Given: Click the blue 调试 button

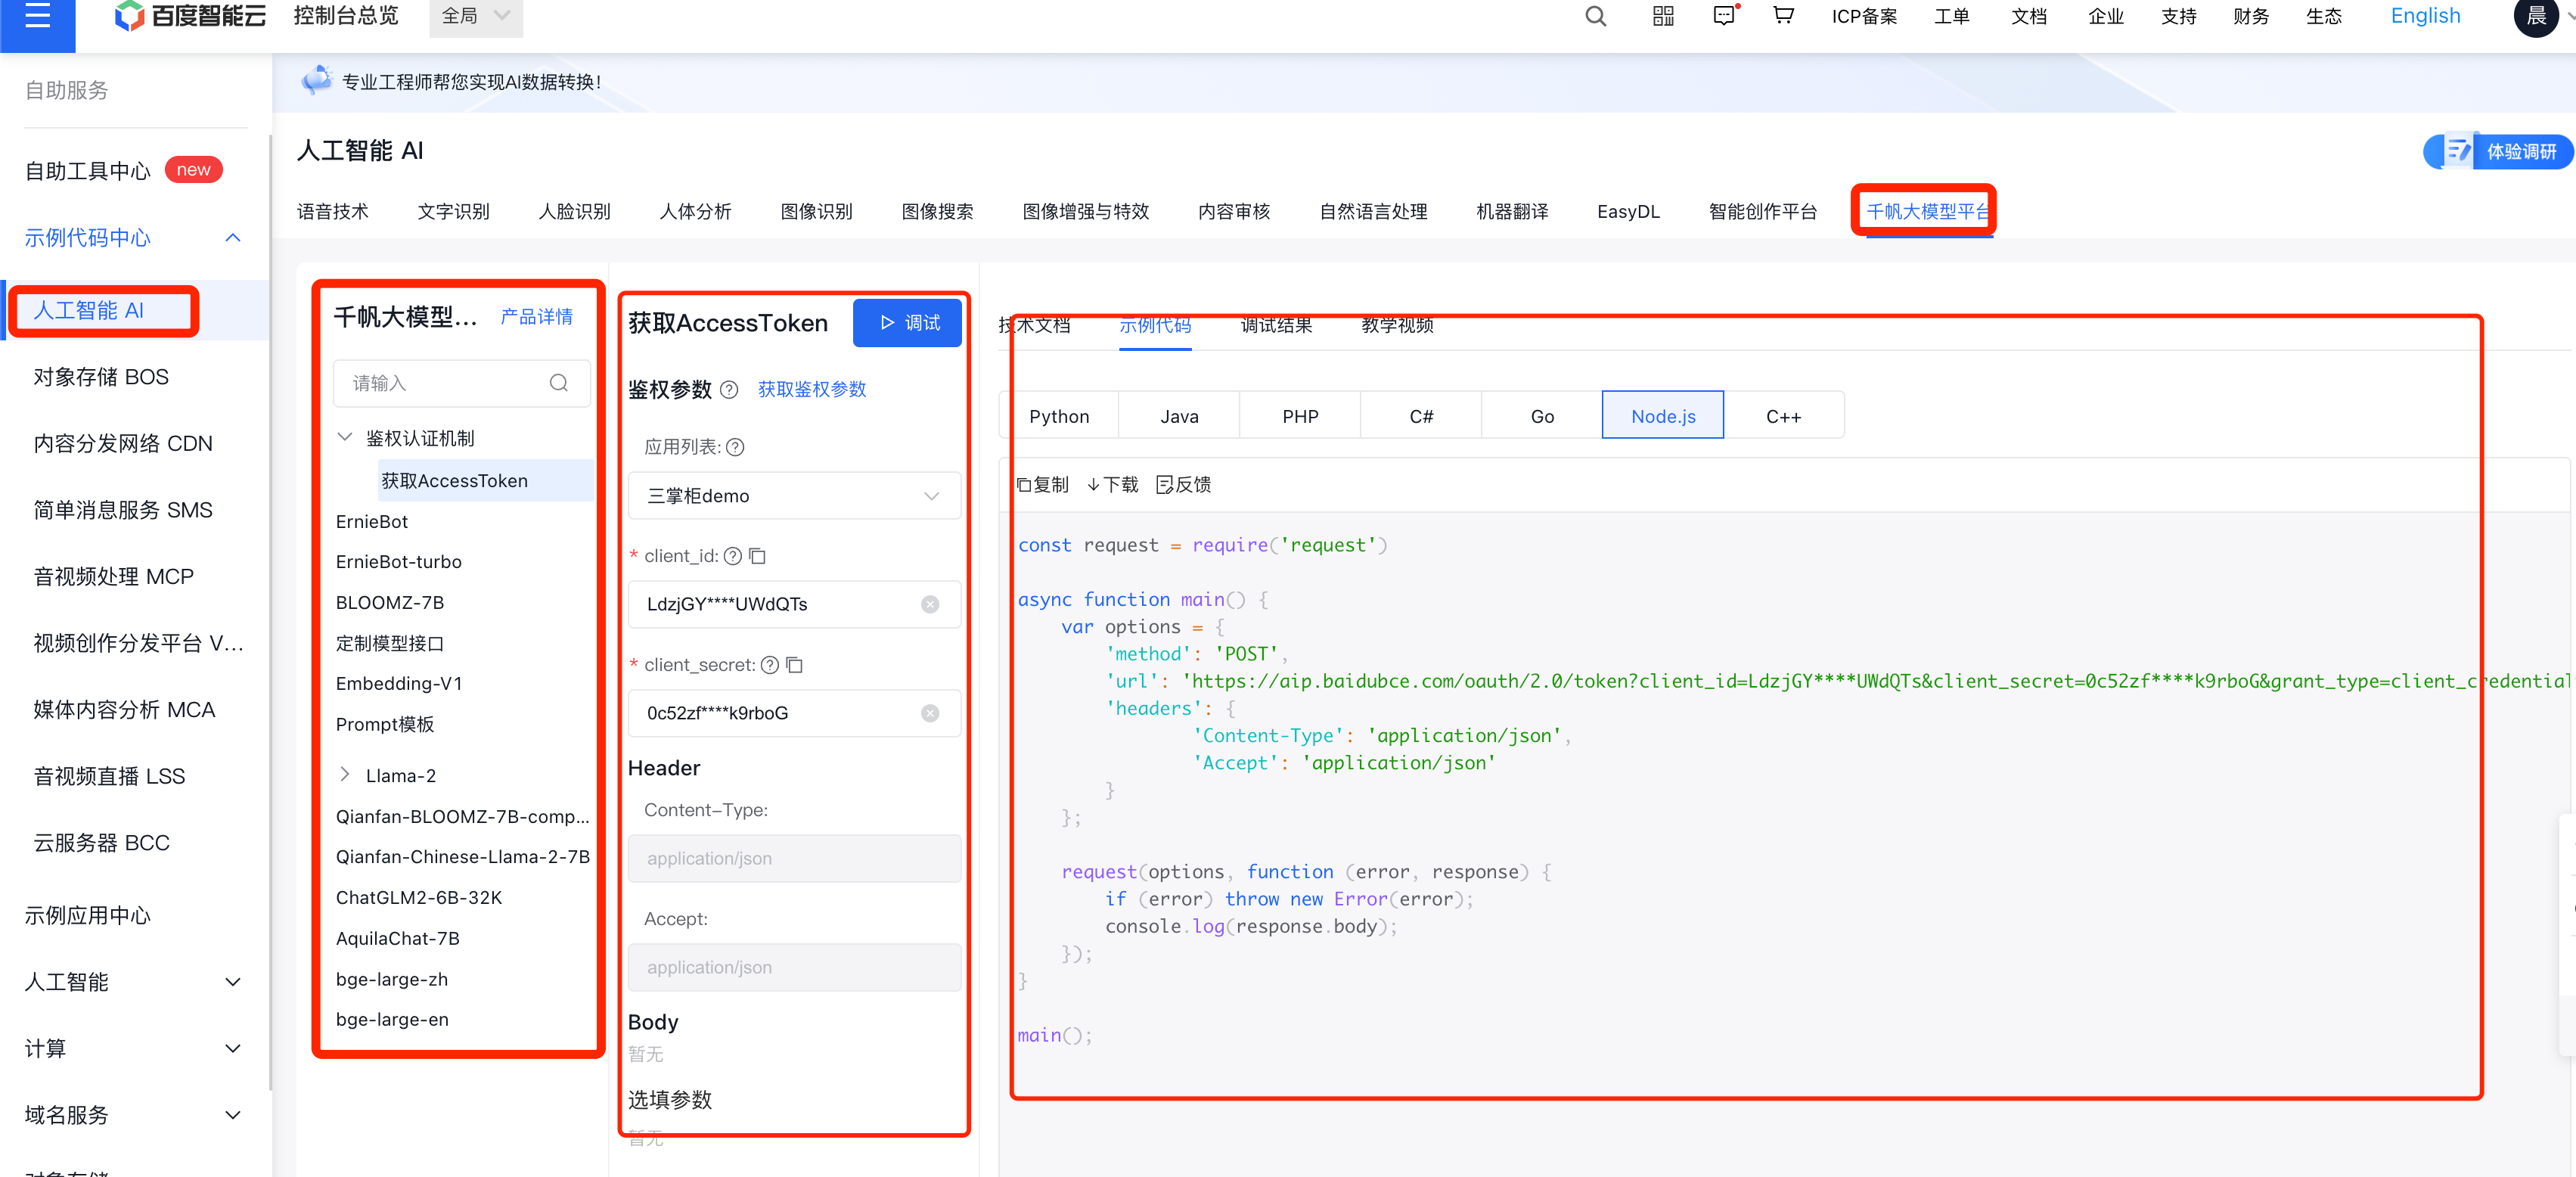Looking at the screenshot, I should click(907, 323).
